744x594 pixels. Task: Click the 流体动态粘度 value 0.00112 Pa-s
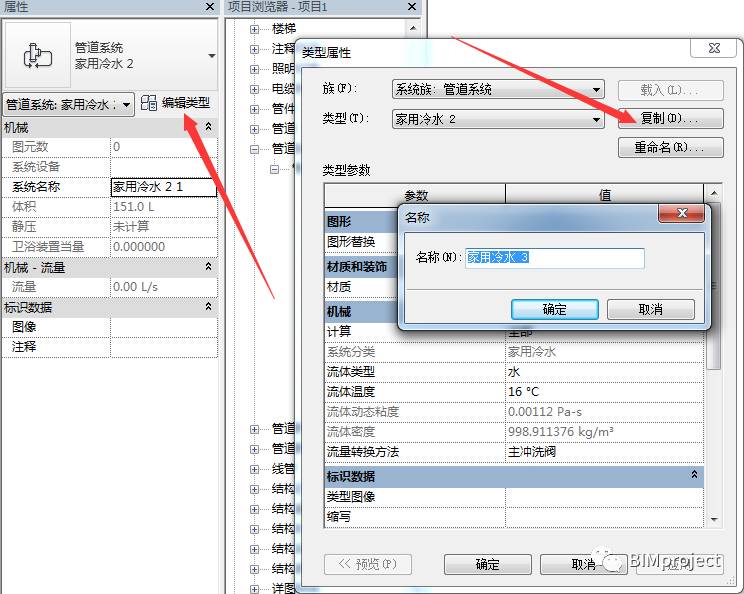[x=604, y=412]
